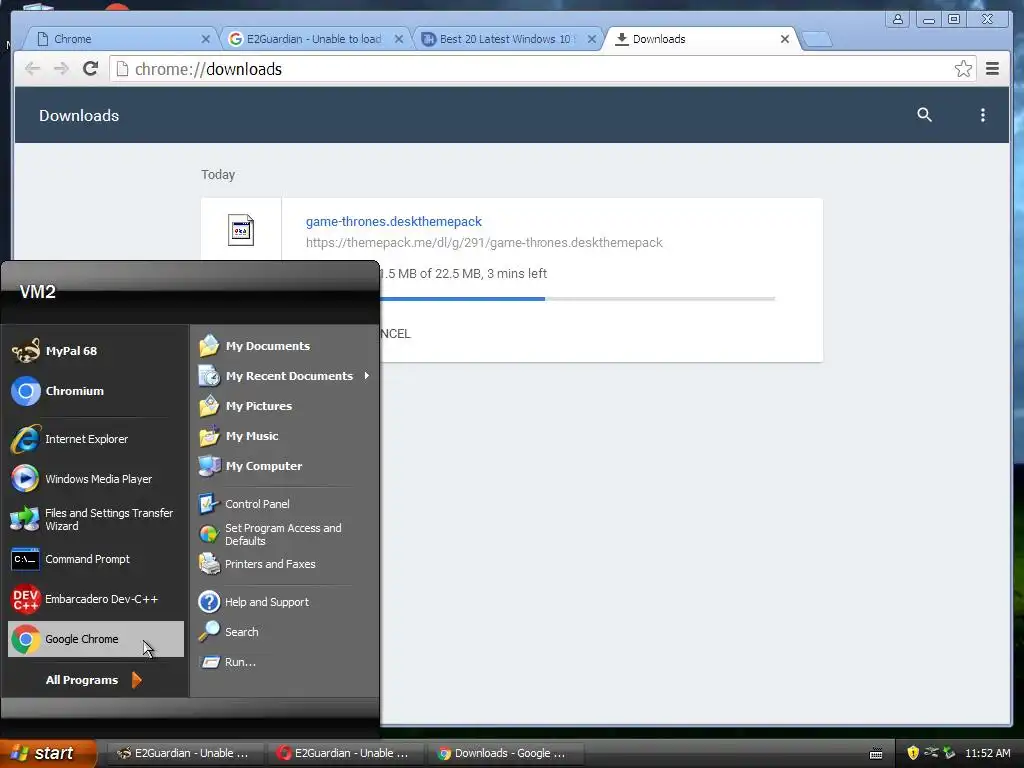The height and width of the screenshot is (768, 1024).
Task: Open Set Program Access and Defaults
Action: pos(284,534)
